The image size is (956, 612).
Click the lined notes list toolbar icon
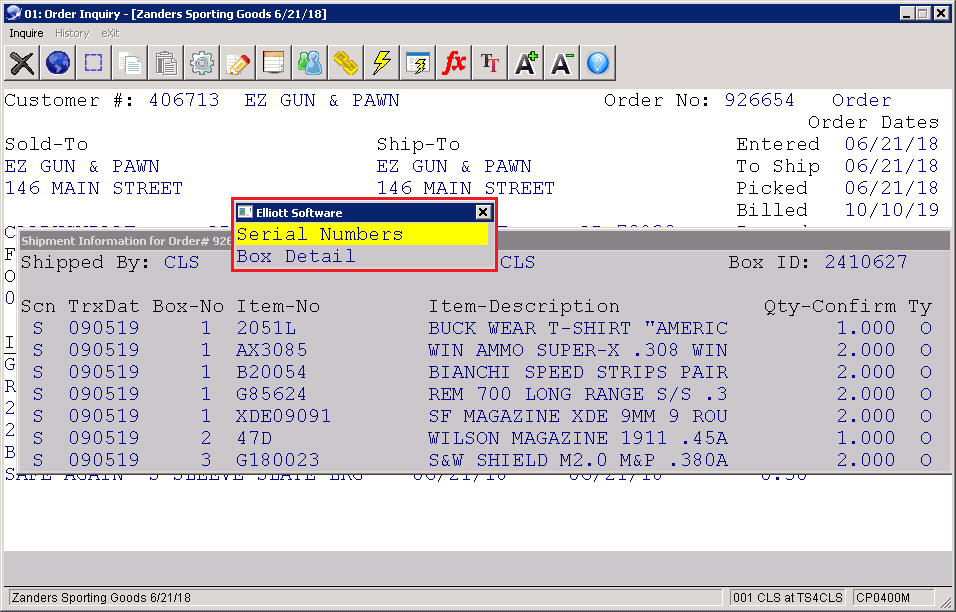point(274,63)
